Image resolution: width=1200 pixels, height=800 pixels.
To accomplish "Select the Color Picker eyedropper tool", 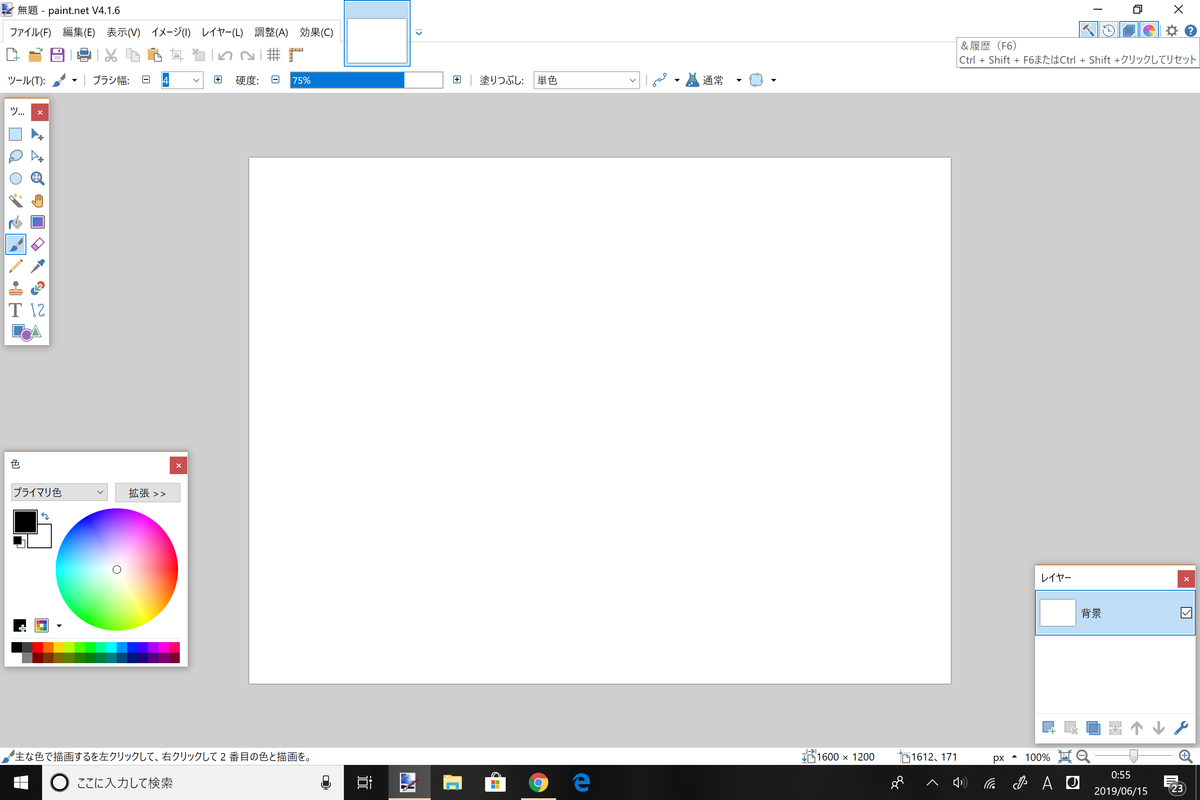I will (x=38, y=266).
